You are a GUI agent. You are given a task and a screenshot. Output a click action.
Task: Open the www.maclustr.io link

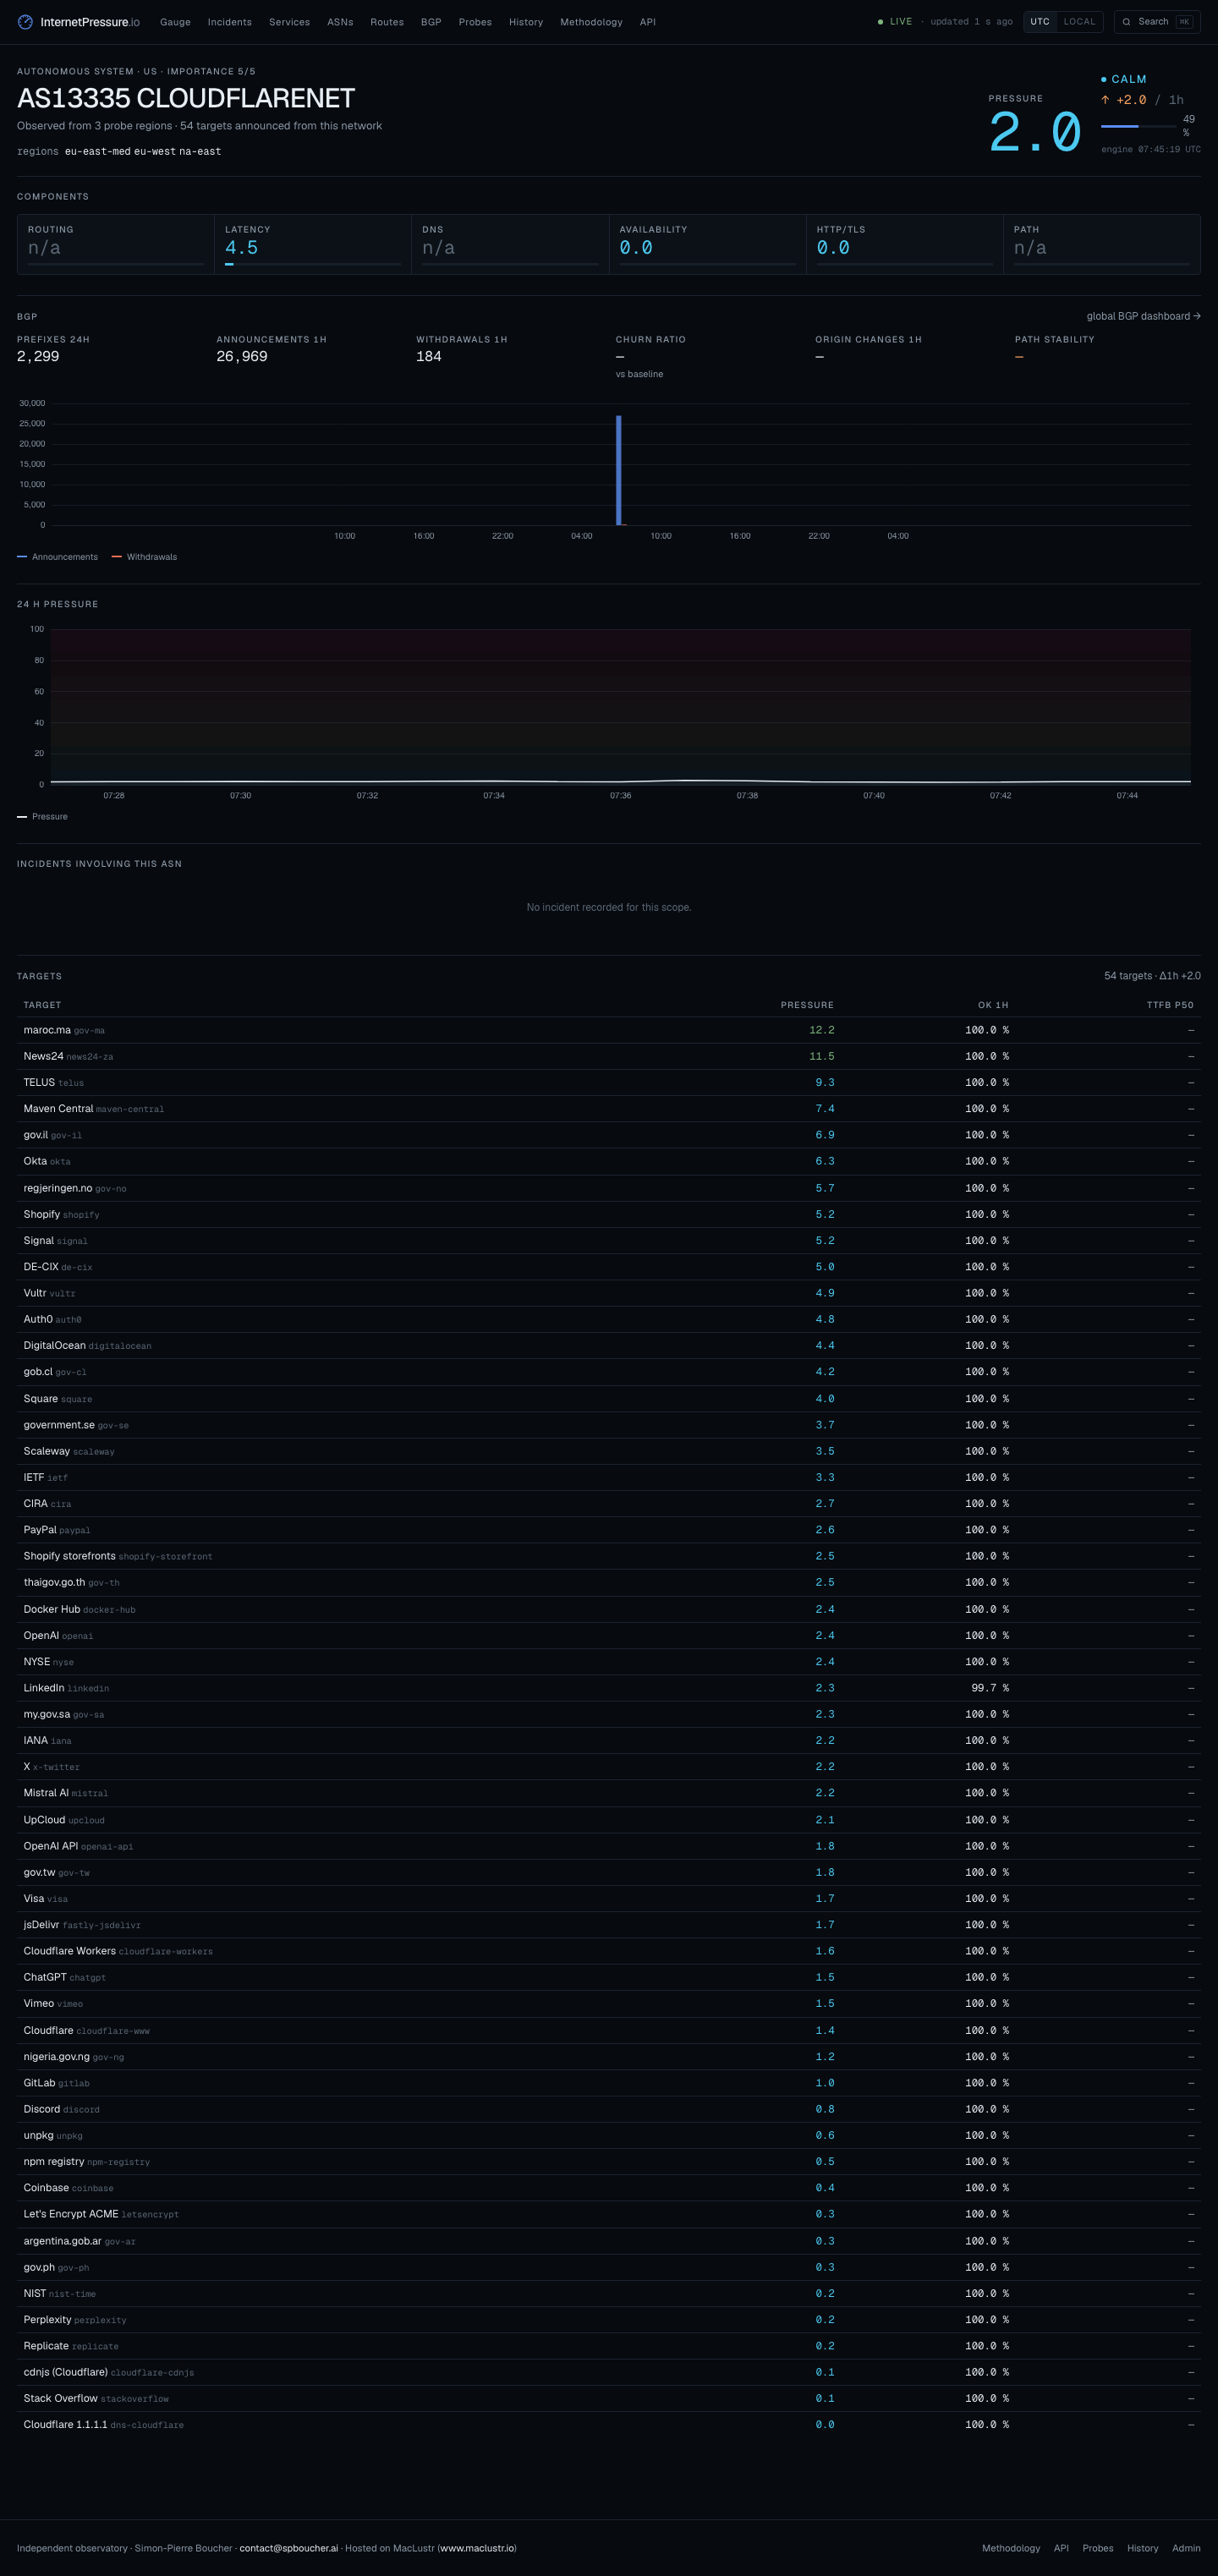[477, 2548]
